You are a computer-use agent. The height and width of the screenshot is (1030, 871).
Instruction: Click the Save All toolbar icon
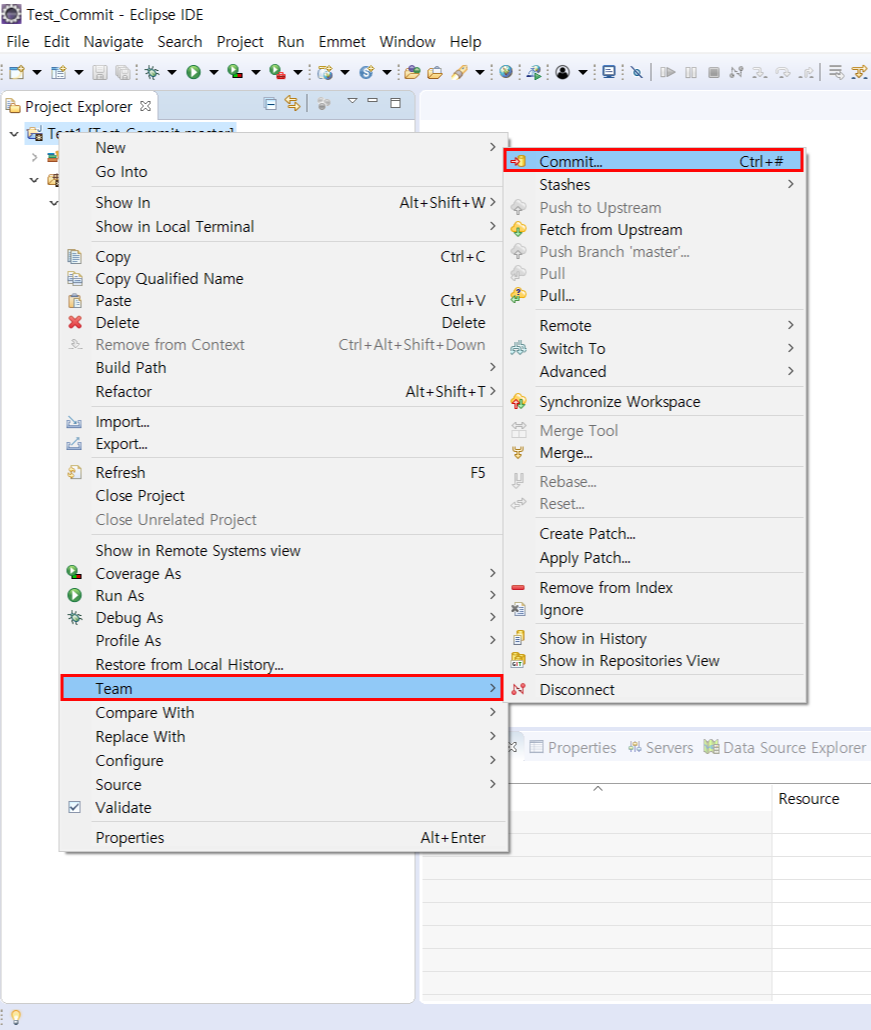[122, 72]
